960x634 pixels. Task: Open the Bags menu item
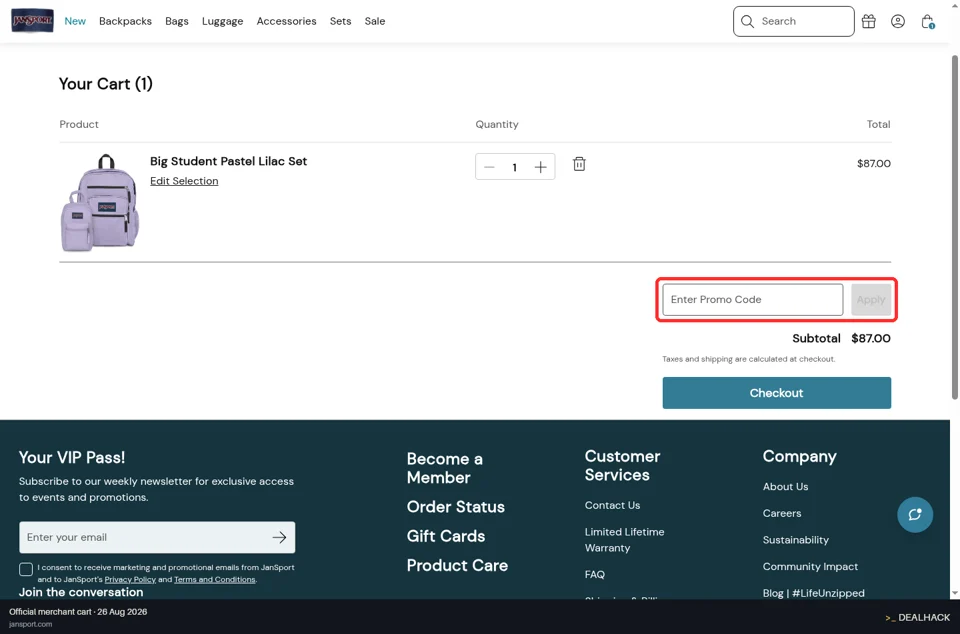point(177,21)
